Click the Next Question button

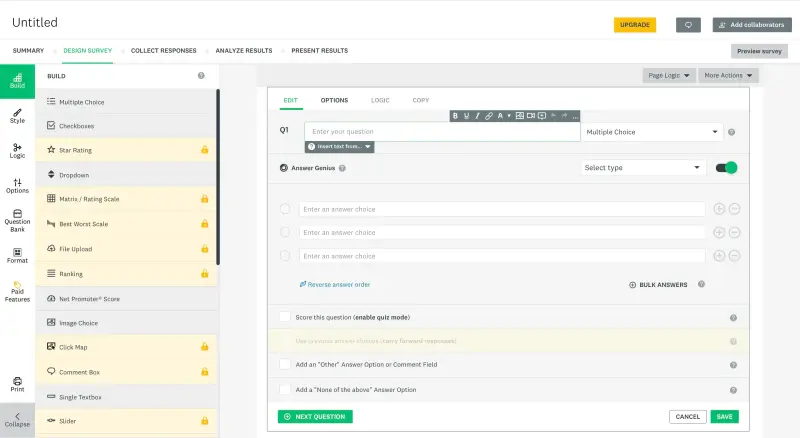point(315,417)
